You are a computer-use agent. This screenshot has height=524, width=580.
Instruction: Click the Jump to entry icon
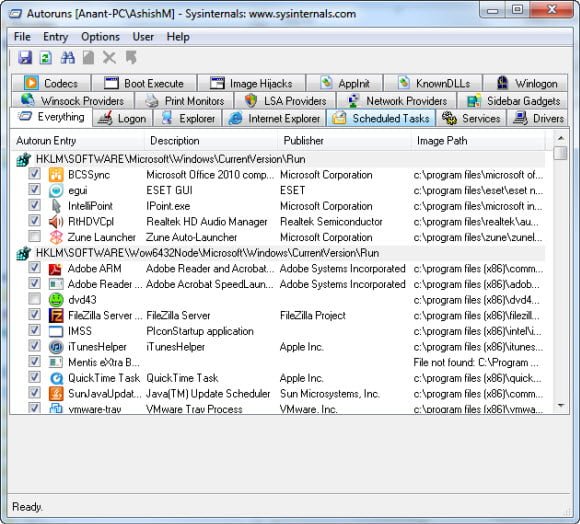131,58
